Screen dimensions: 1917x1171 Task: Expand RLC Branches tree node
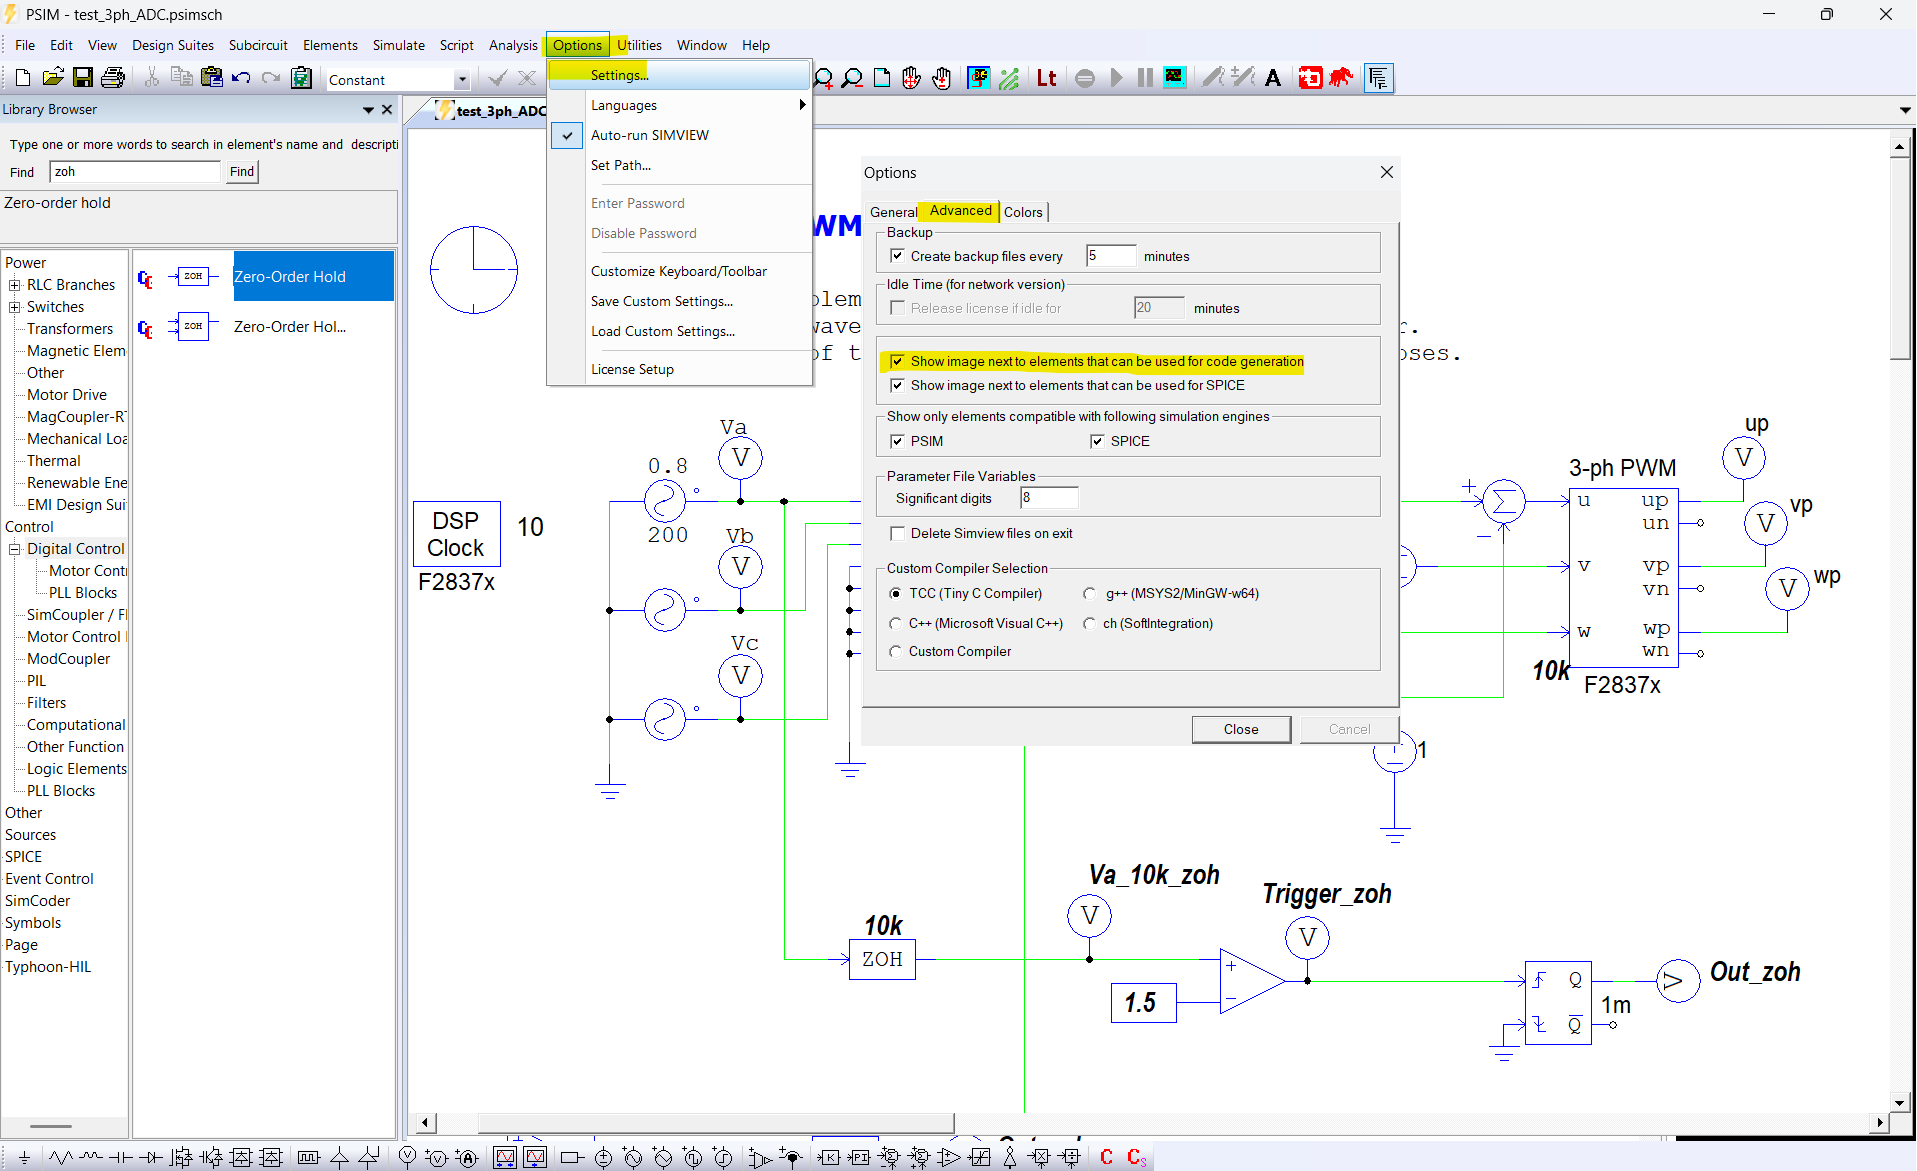pyautogui.click(x=15, y=285)
